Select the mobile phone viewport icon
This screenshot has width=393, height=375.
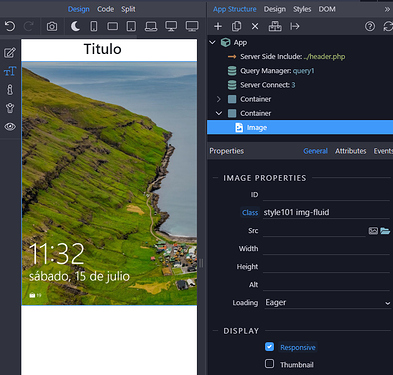click(x=94, y=26)
